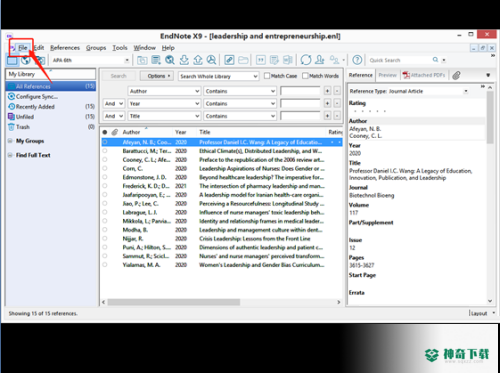Switch to Online Search Mode globe icon
The image size is (500, 373).
pos(26,60)
